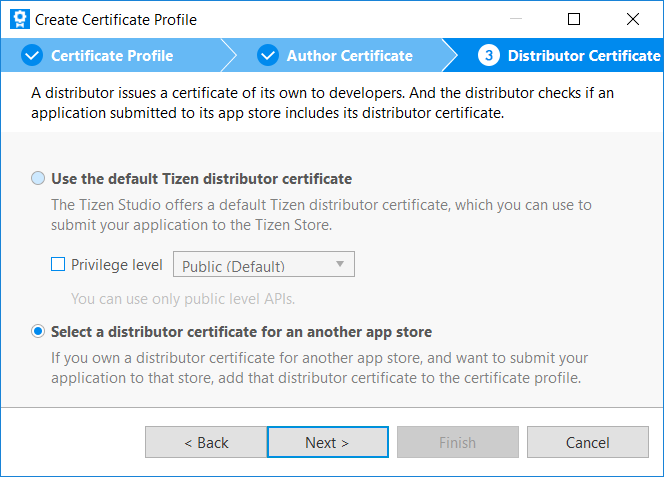Image resolution: width=664 pixels, height=477 pixels.
Task: Minimize the Create Certificate Profile window
Action: tap(515, 19)
